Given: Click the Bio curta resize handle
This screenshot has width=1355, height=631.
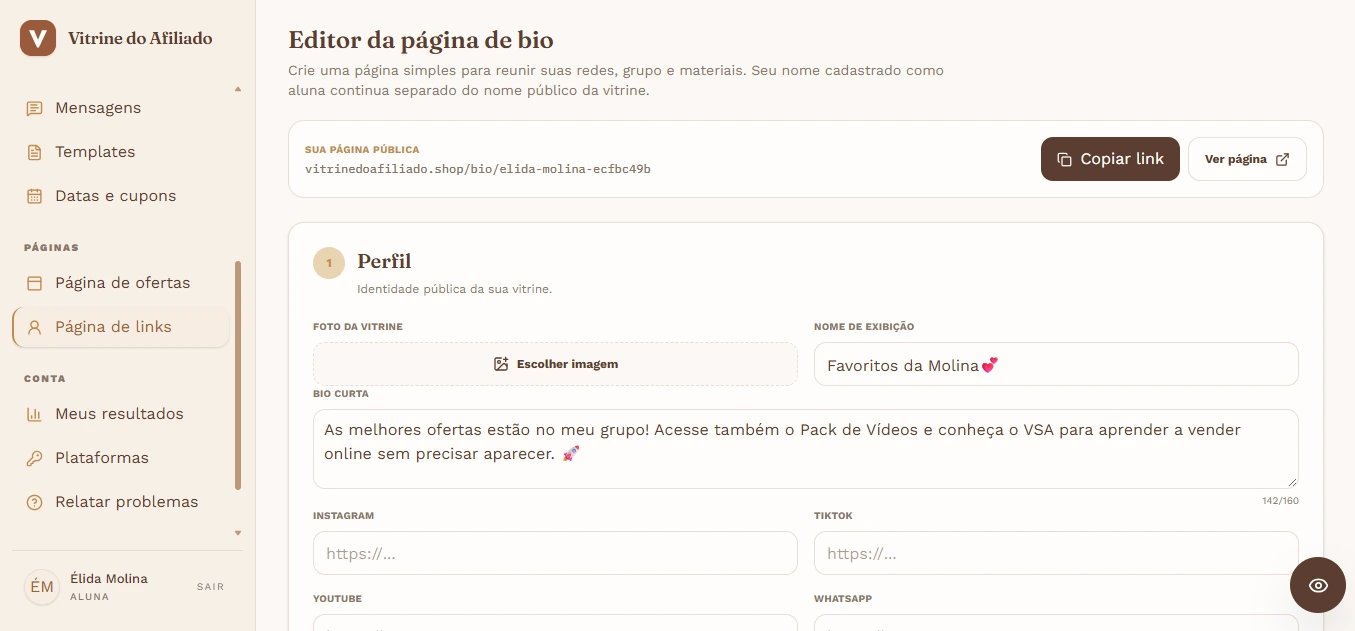Looking at the screenshot, I should [1291, 481].
